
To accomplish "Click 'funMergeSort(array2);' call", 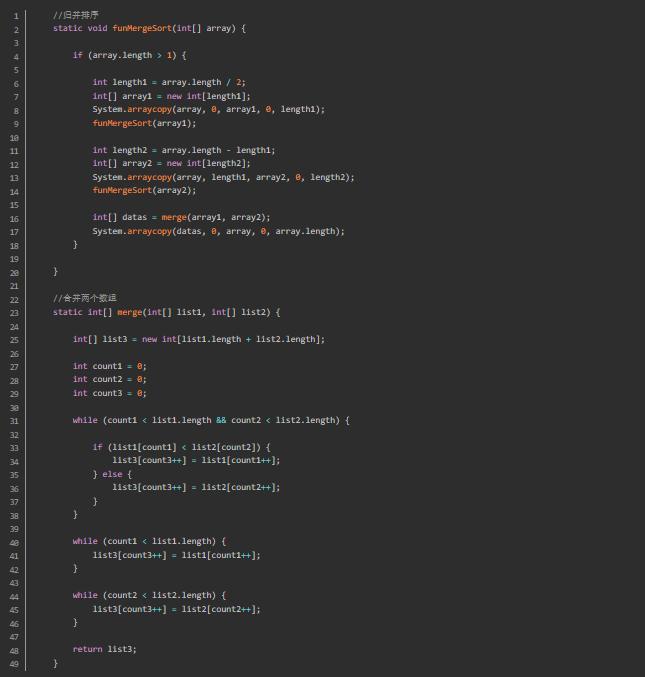I will click(x=144, y=190).
